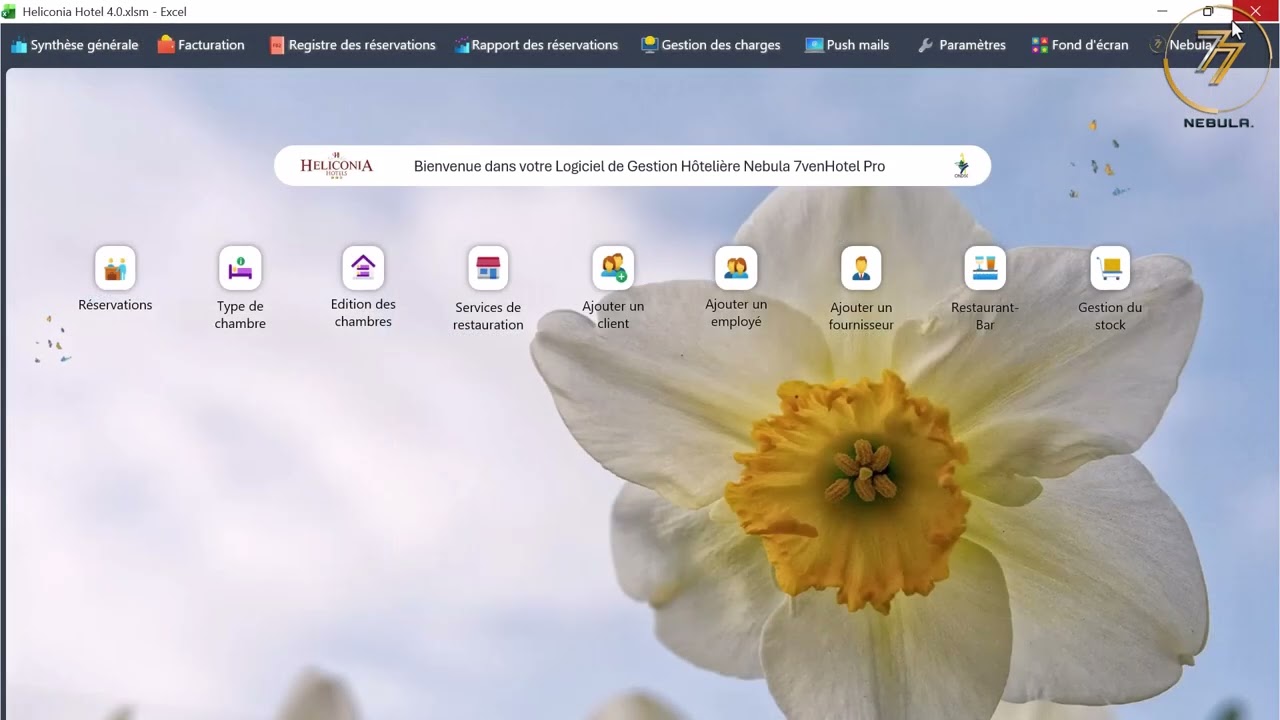Open the Paramètres menu
1280x720 pixels.
(962, 45)
